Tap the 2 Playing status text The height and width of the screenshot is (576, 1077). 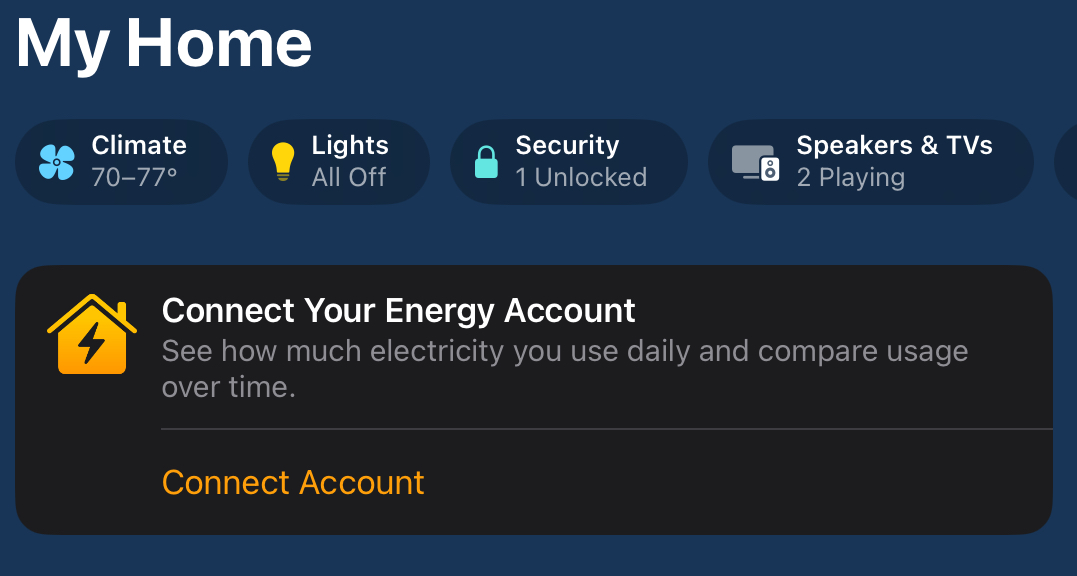[850, 178]
